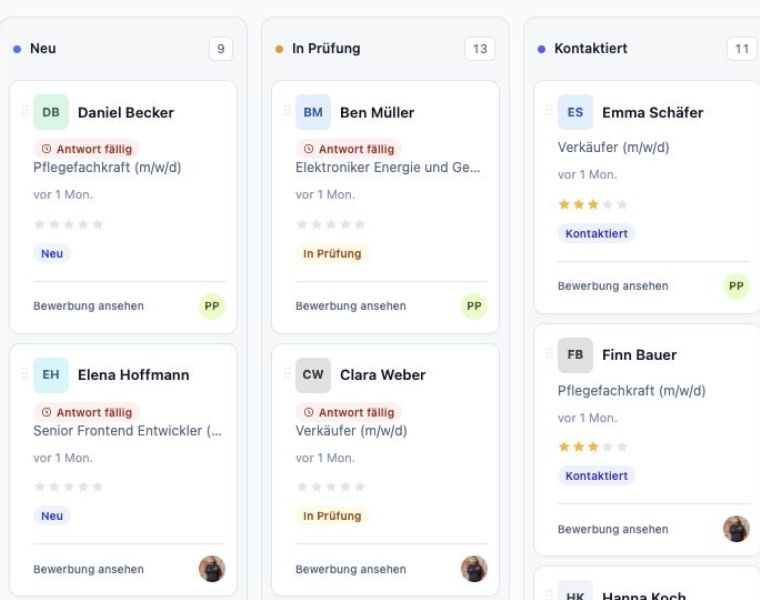
Task: Grab the drag handle on Emma Schäfer card
Action: (x=549, y=111)
